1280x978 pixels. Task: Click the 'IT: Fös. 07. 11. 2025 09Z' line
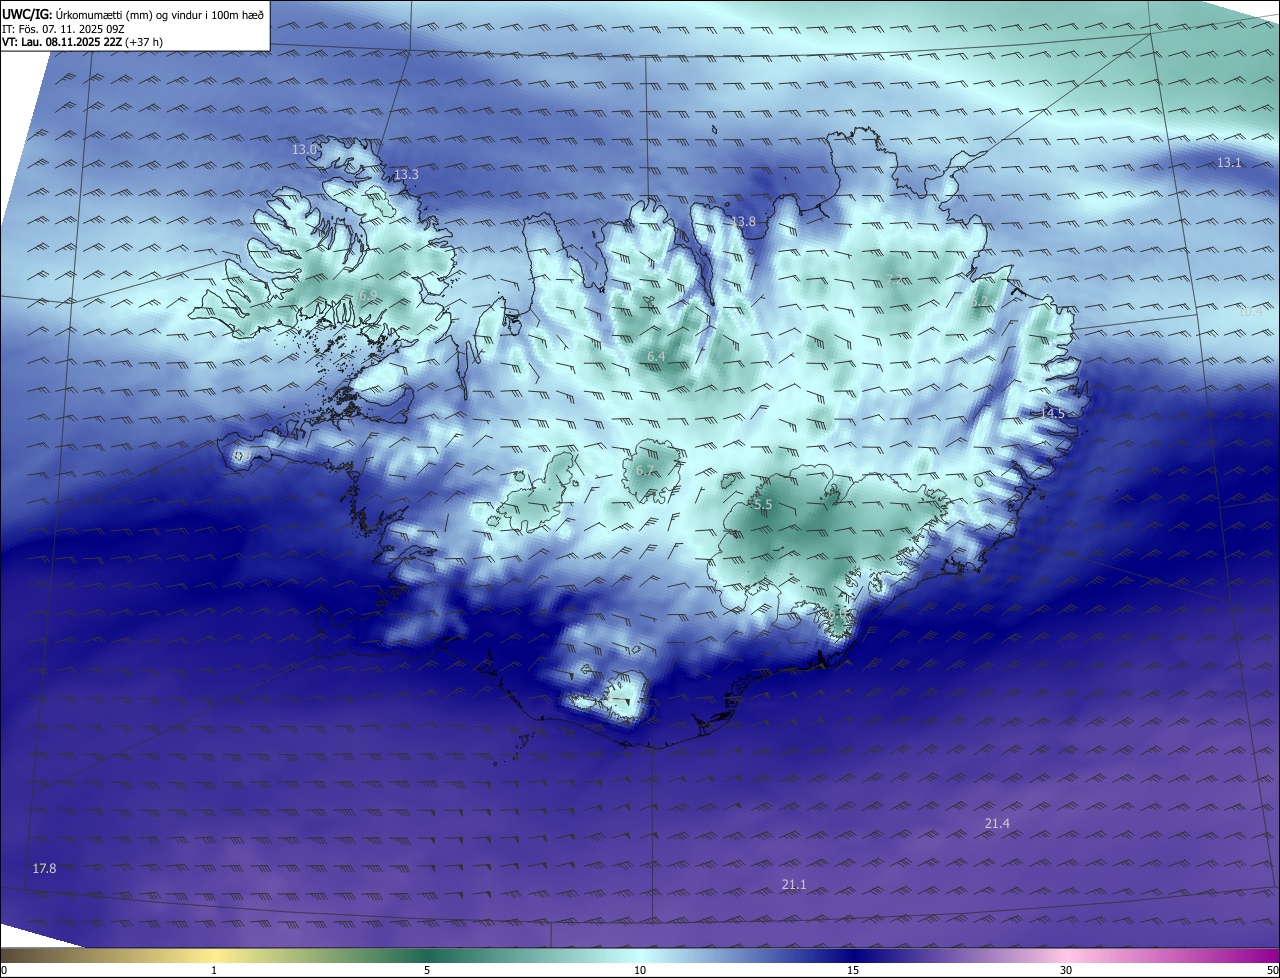coord(62,30)
